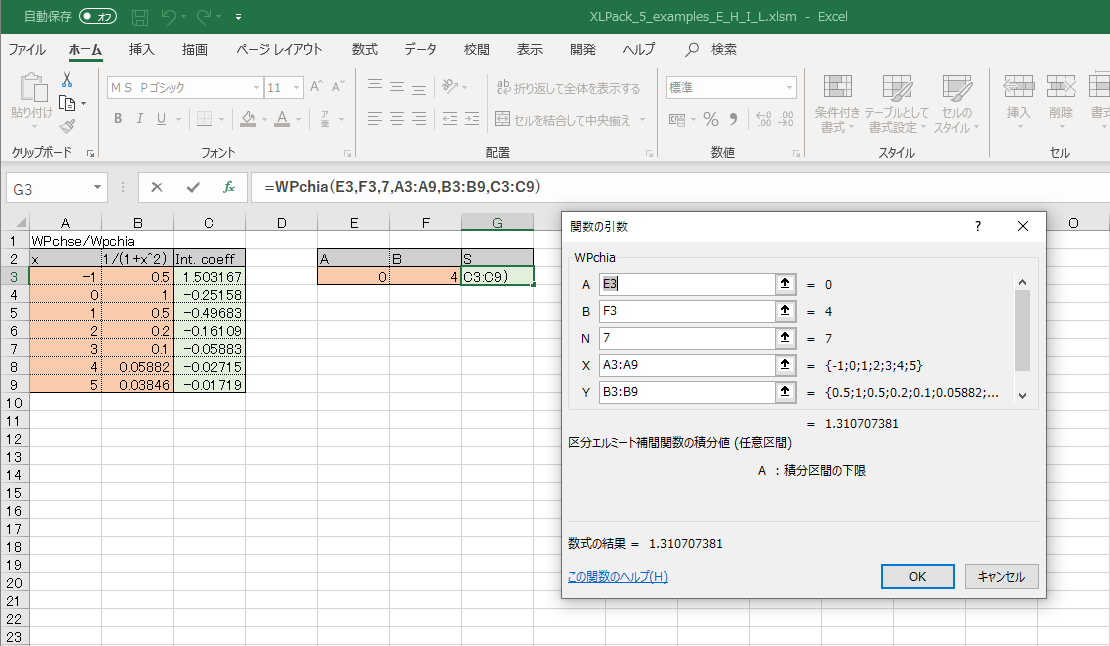Click the B argument input field
This screenshot has width=1110, height=646.
pos(687,311)
